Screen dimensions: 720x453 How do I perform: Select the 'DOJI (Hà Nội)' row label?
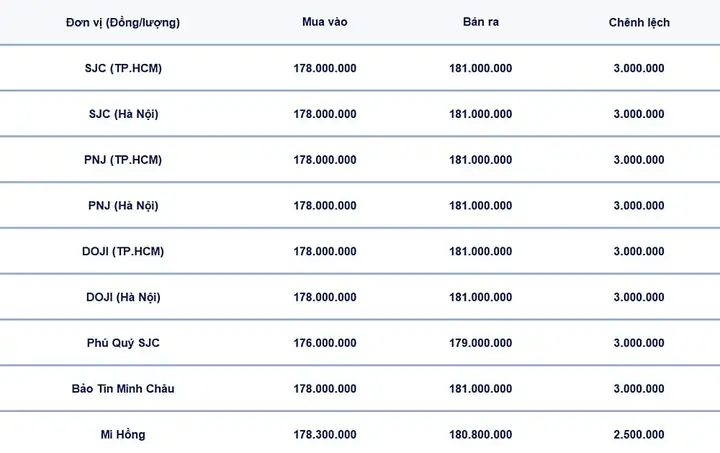[x=123, y=297]
